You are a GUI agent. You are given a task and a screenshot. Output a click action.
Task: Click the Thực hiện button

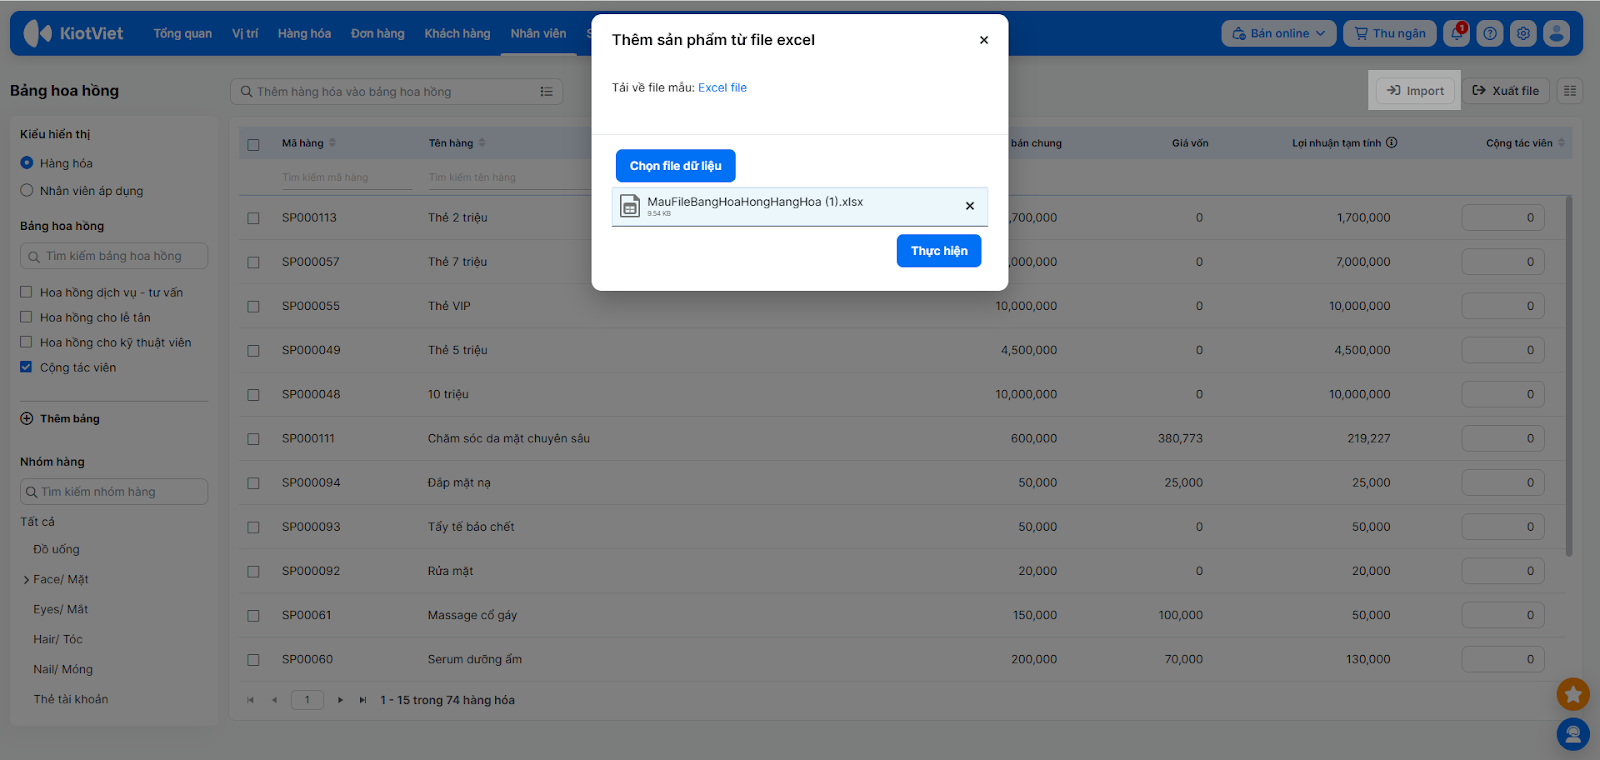pyautogui.click(x=938, y=251)
